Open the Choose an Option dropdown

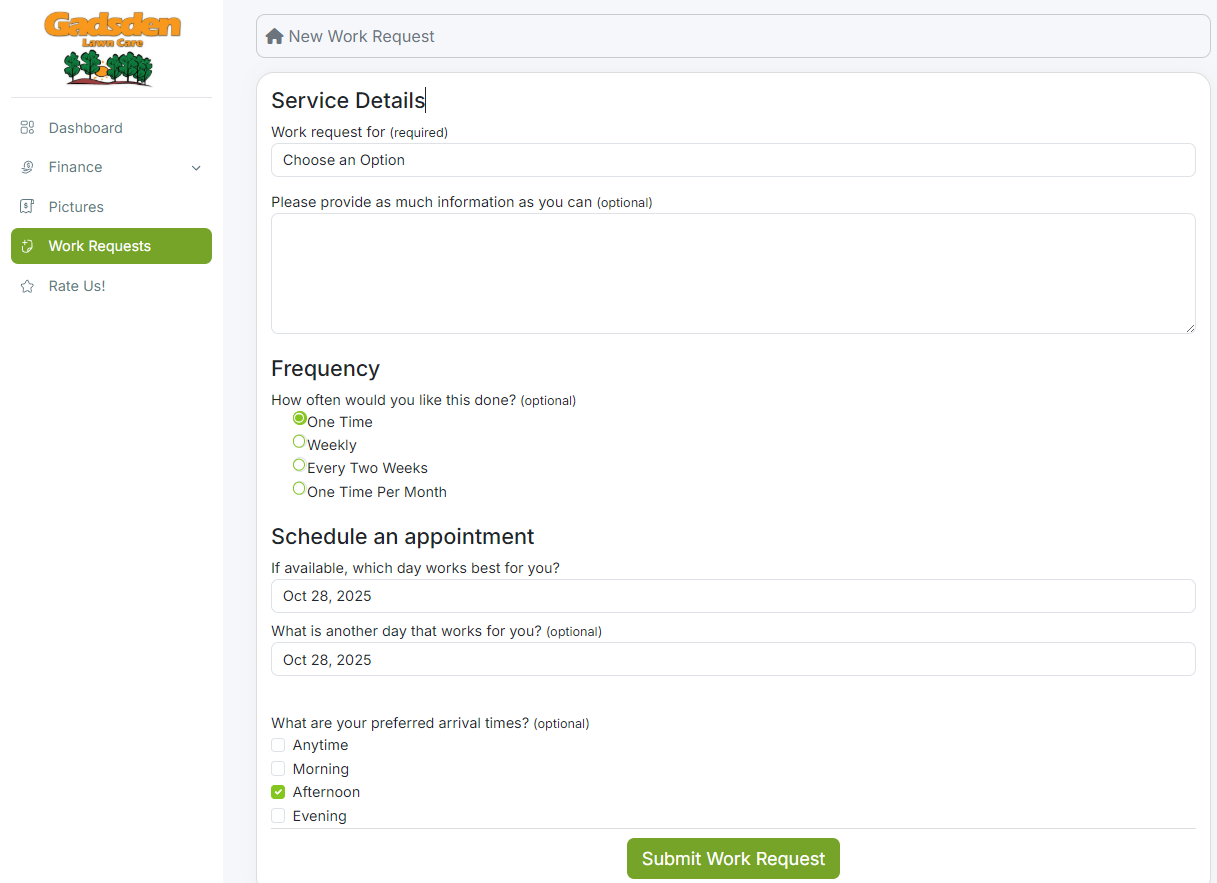tap(733, 160)
